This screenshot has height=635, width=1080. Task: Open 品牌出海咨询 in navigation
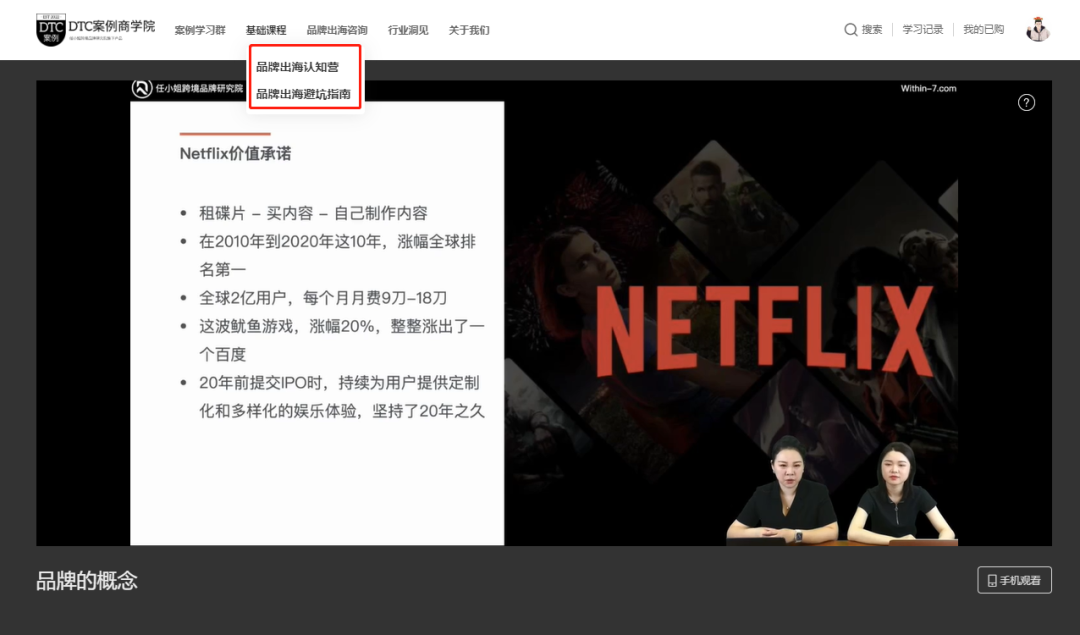pos(337,30)
